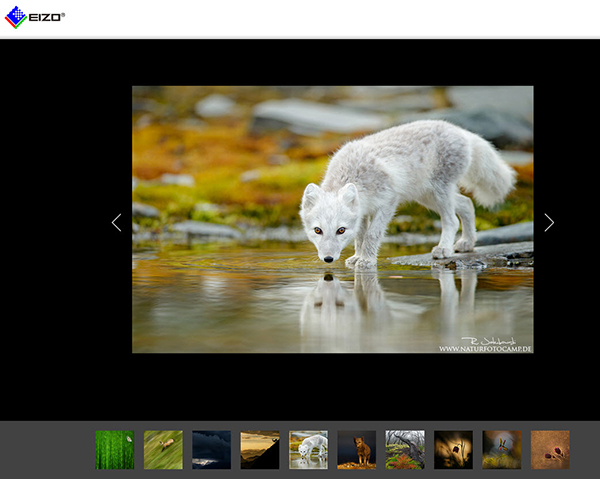Open the golden sunset mountain silhouette thumbnail
Image resolution: width=600 pixels, height=479 pixels.
(x=260, y=450)
